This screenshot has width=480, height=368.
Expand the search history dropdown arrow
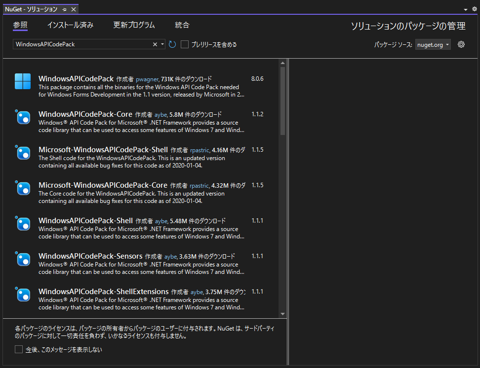coord(162,44)
